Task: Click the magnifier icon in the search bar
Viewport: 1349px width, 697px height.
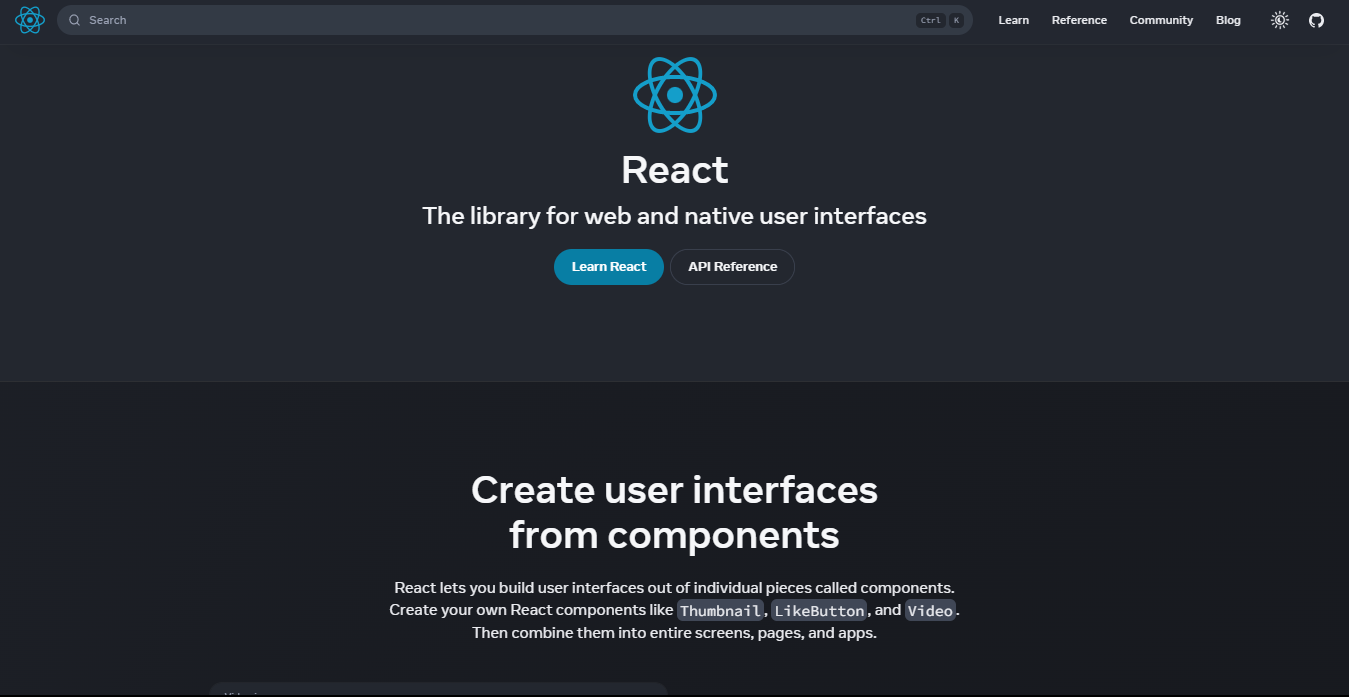Action: 74,20
